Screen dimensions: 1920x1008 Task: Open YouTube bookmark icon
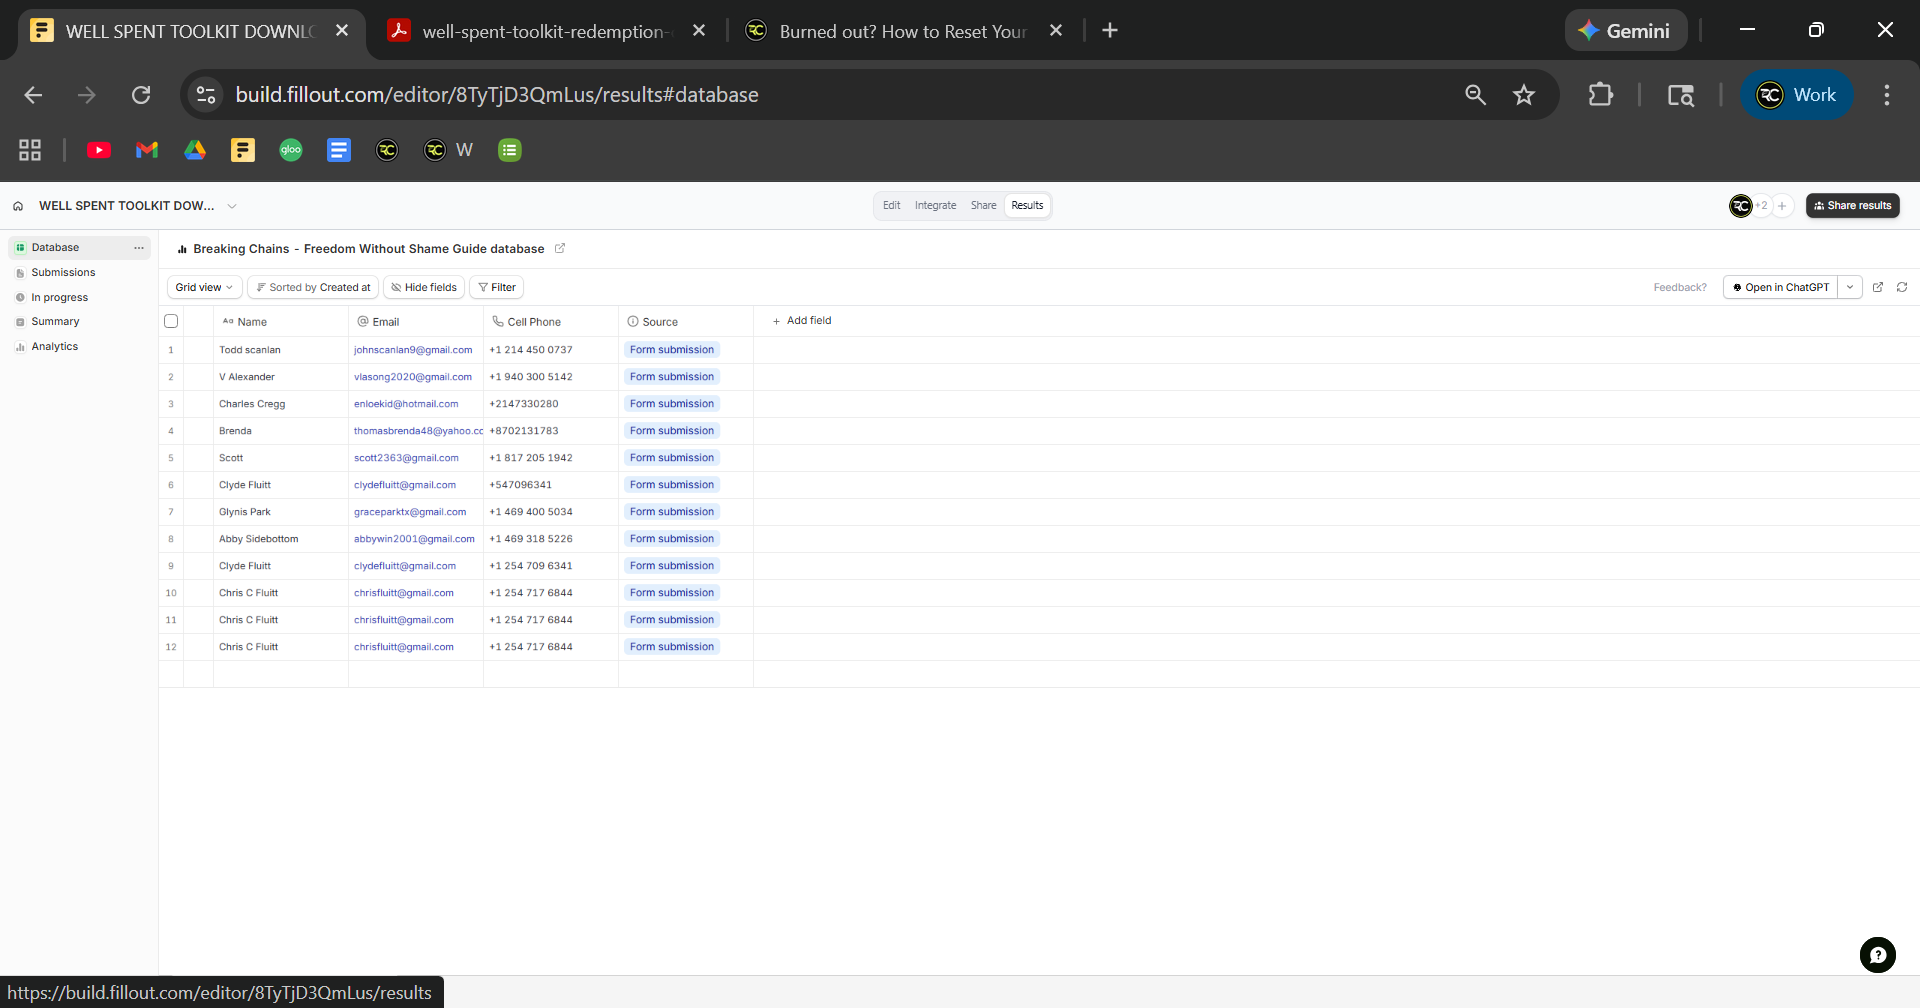[x=99, y=150]
